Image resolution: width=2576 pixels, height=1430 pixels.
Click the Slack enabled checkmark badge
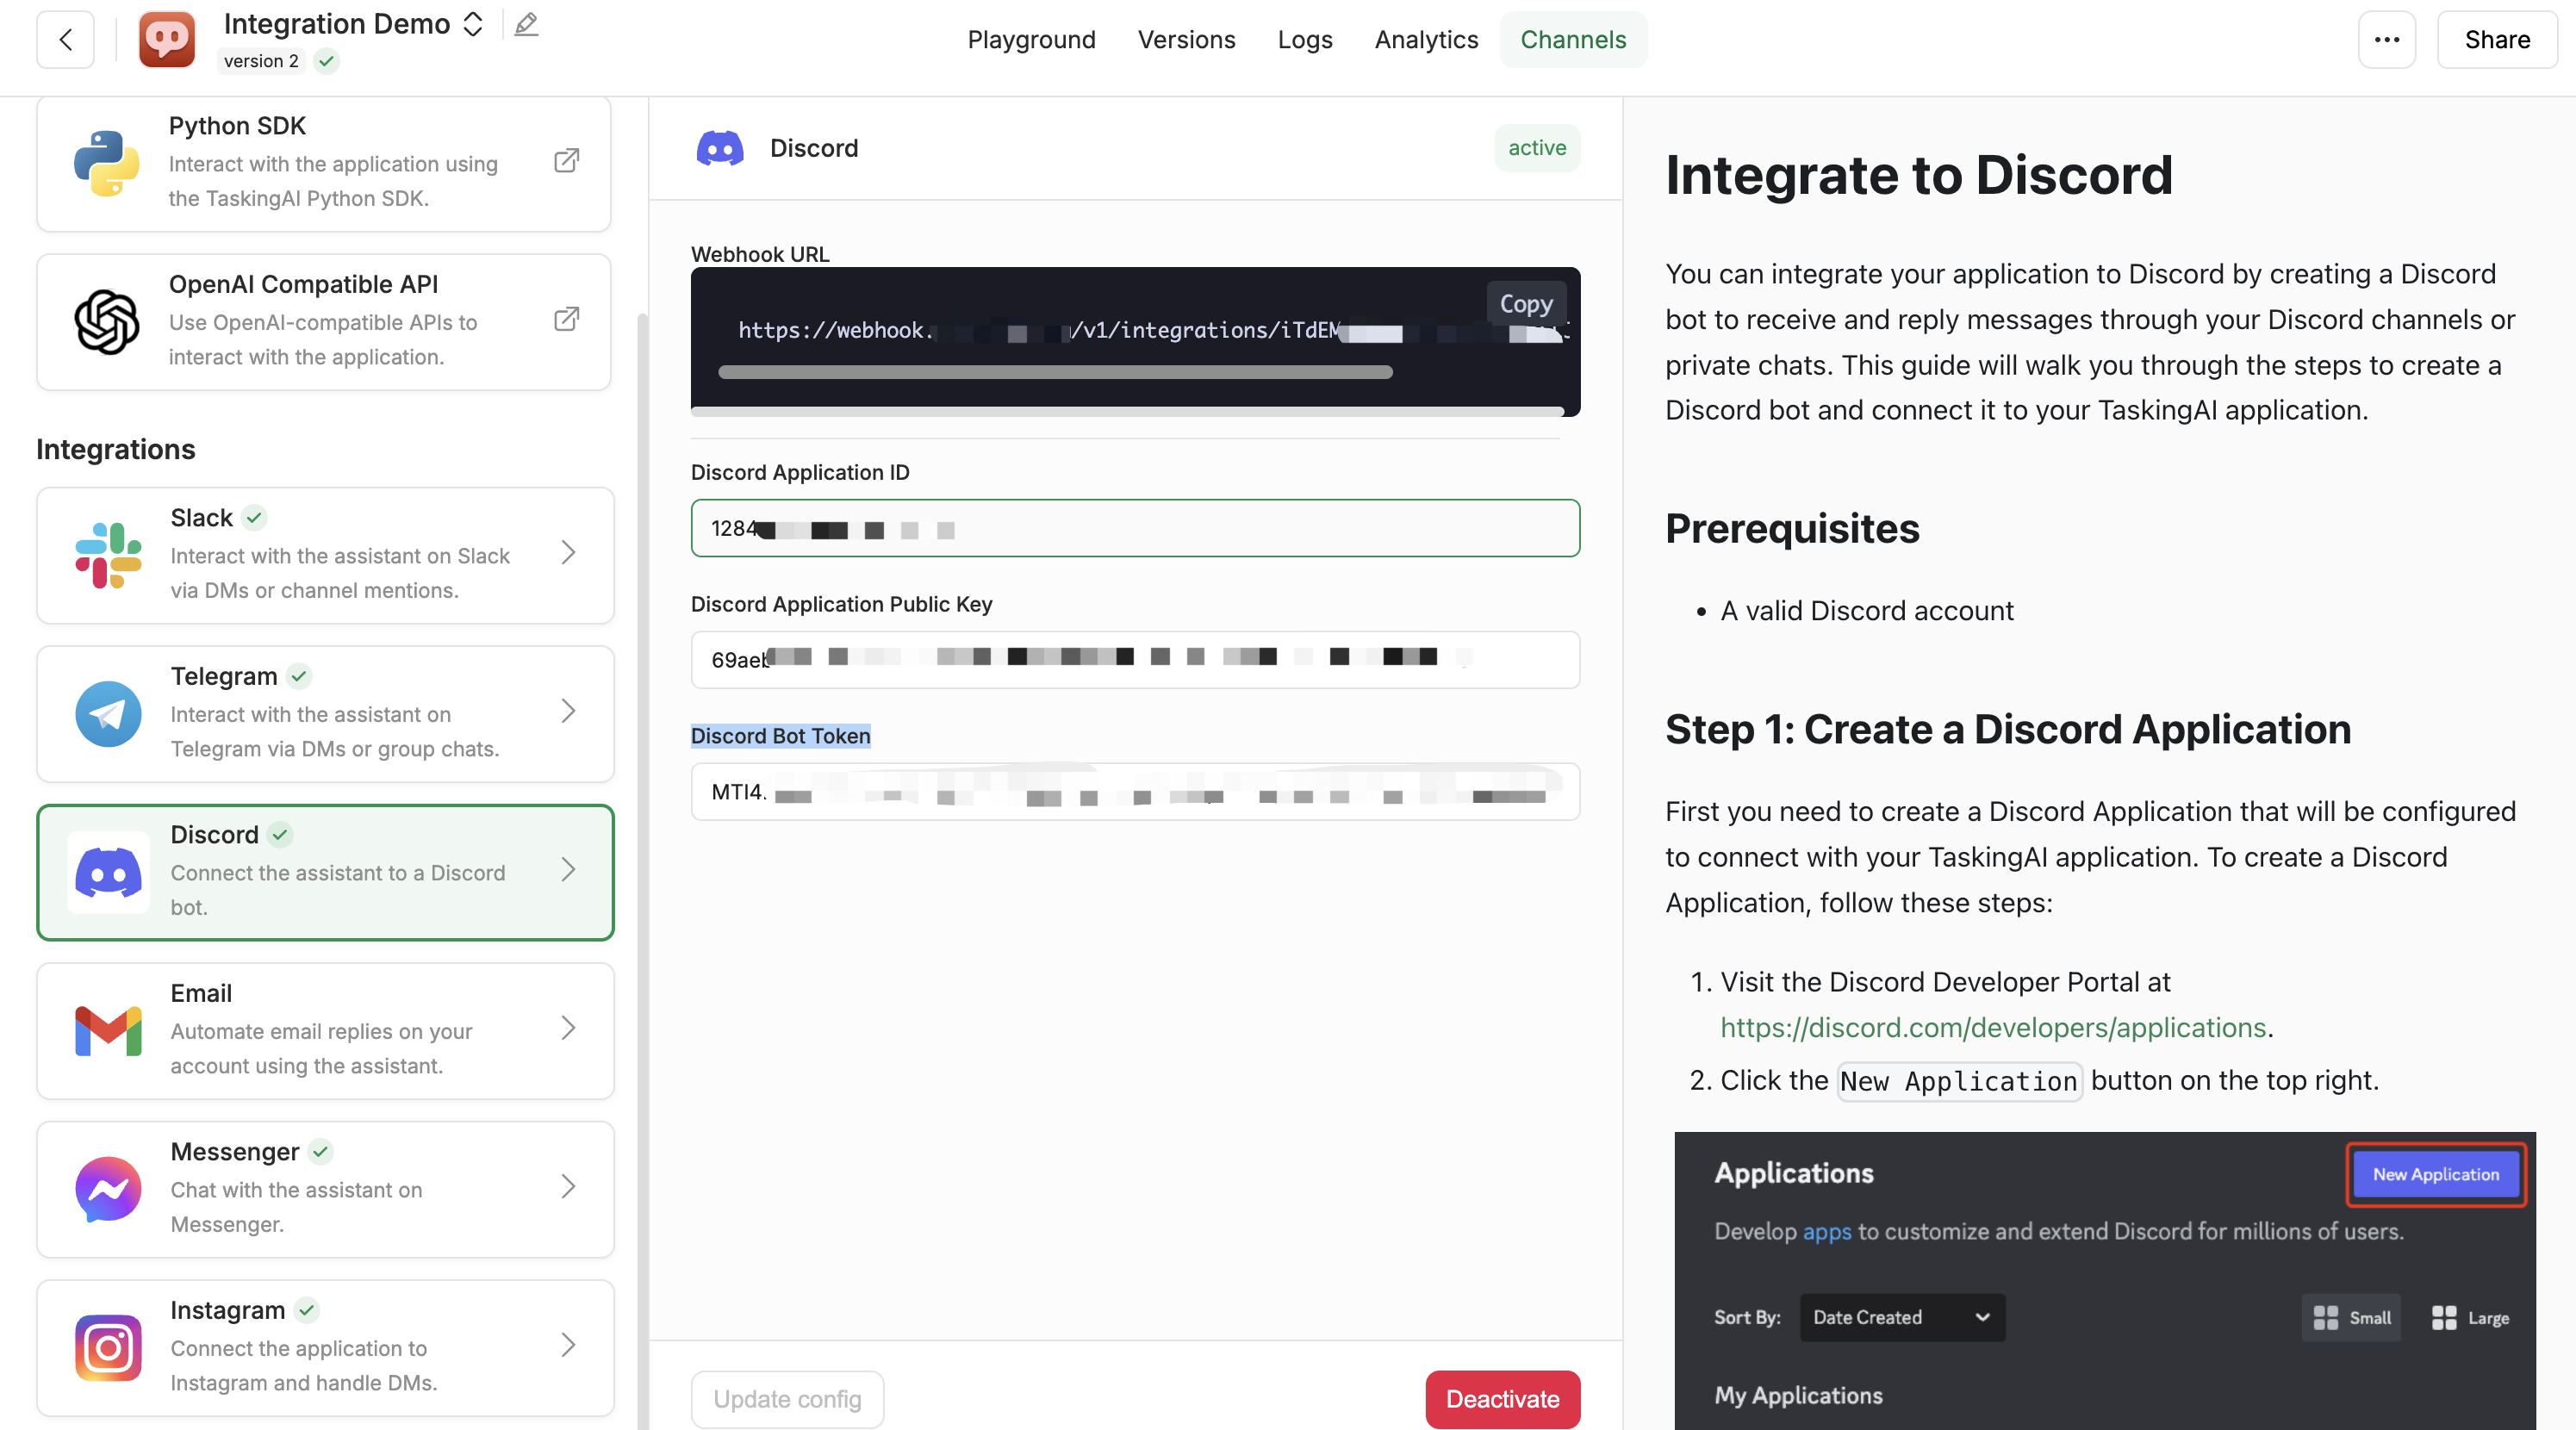tap(254, 518)
